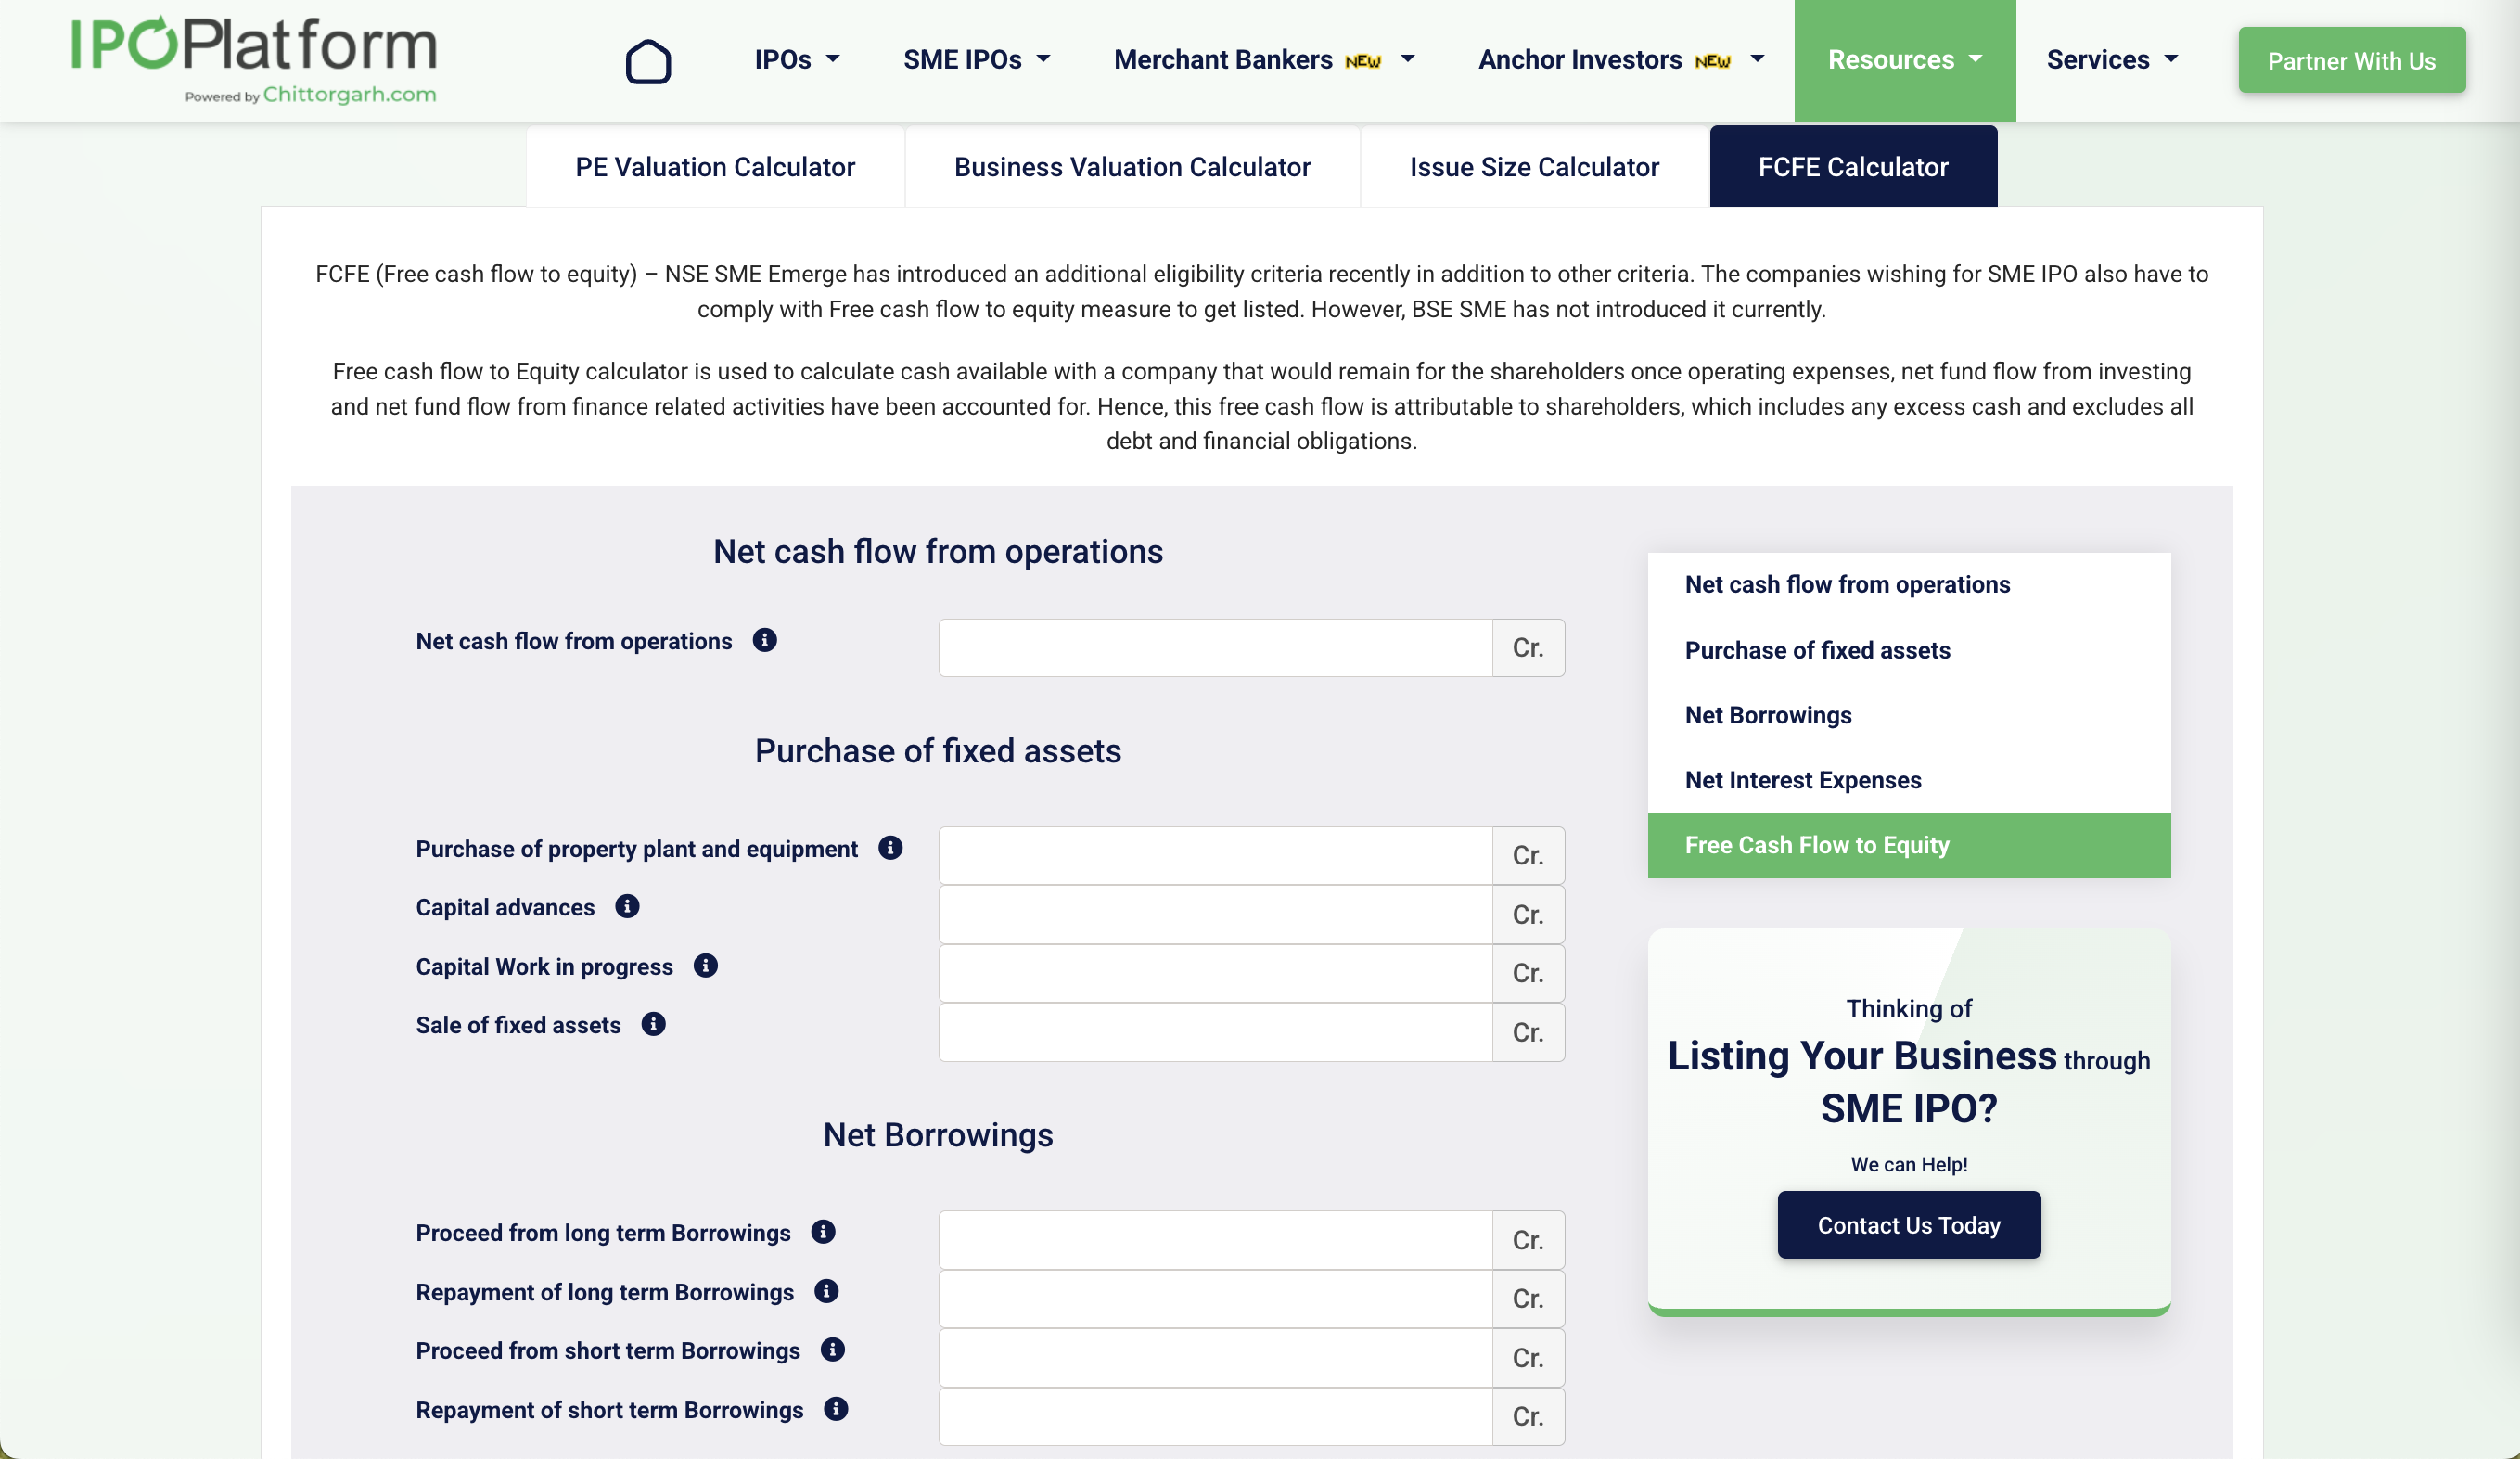Scroll down to view Net Interest Expenses section
Viewport: 2520px width, 1459px height.
1803,780
